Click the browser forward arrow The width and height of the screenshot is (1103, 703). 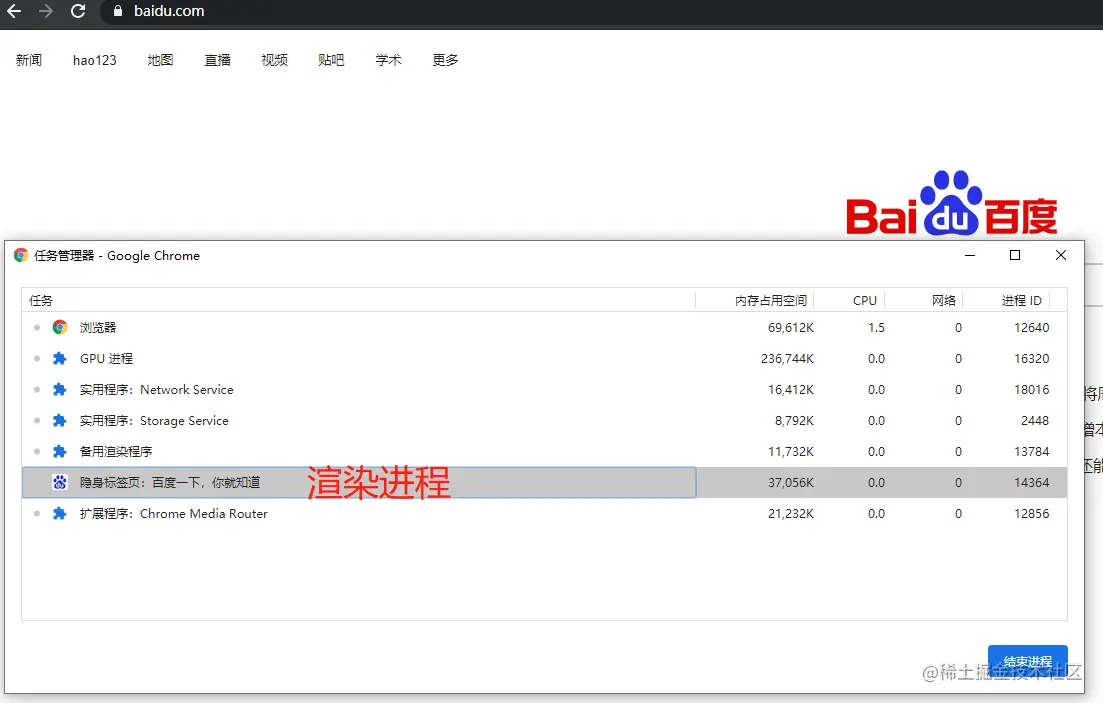pos(46,11)
